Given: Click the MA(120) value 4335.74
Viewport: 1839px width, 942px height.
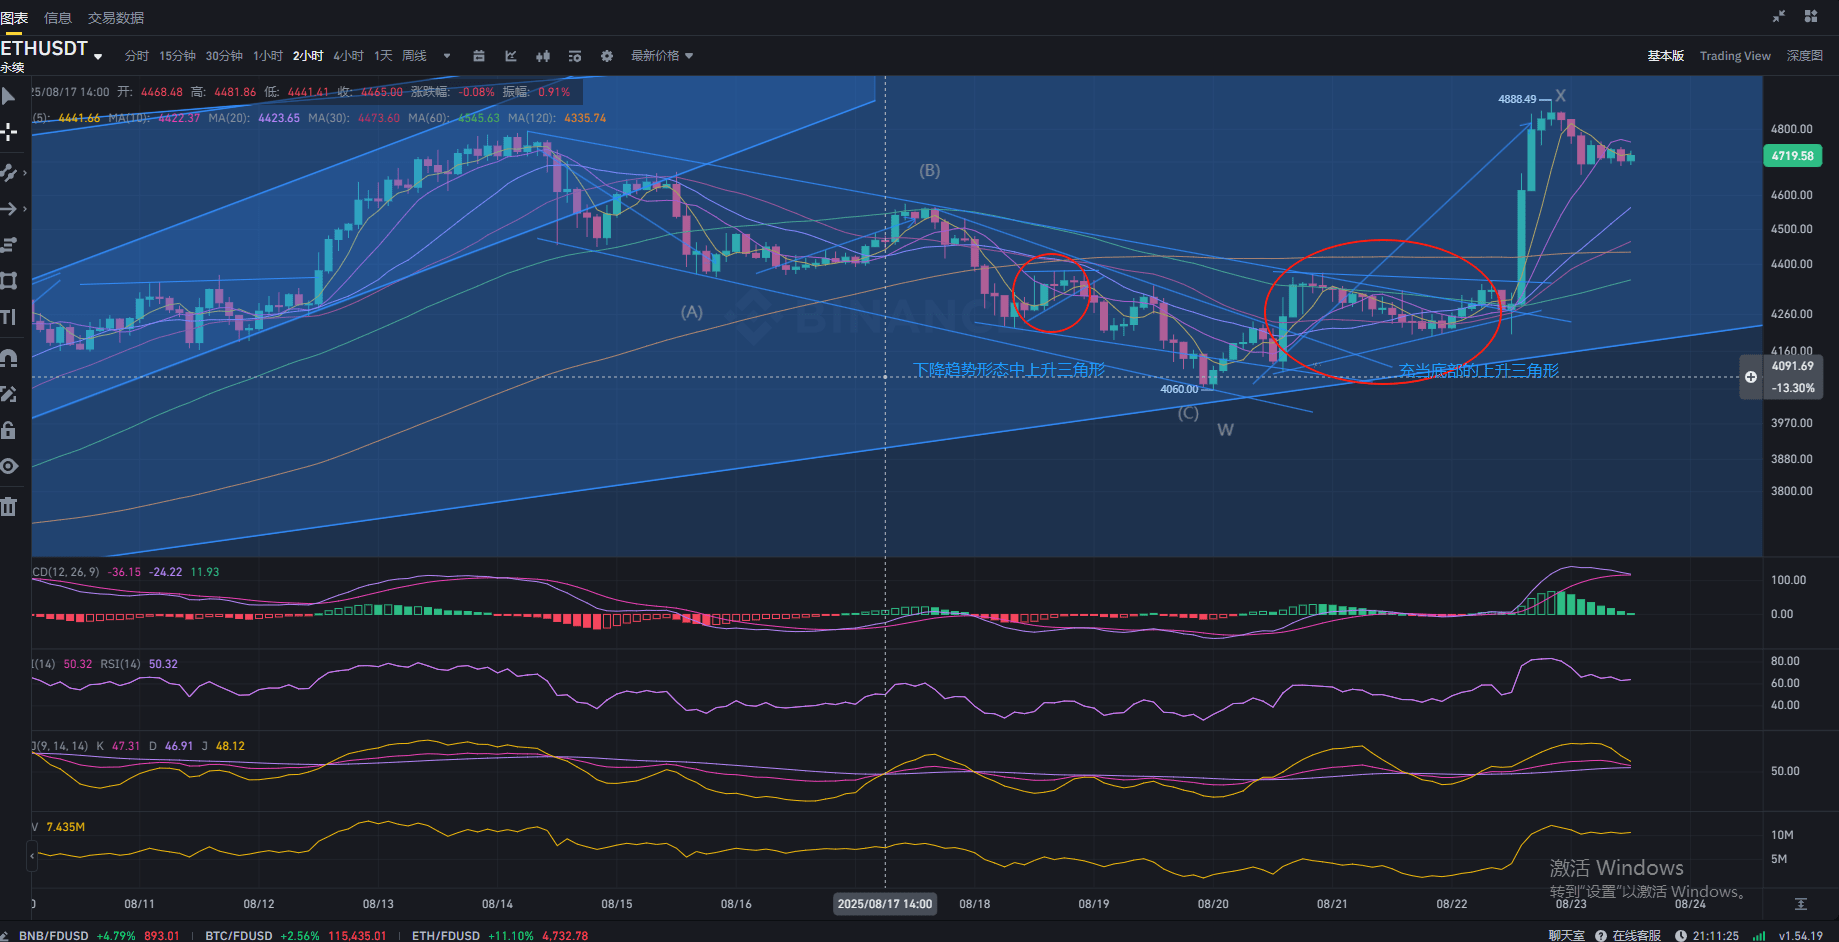Looking at the screenshot, I should coord(585,118).
